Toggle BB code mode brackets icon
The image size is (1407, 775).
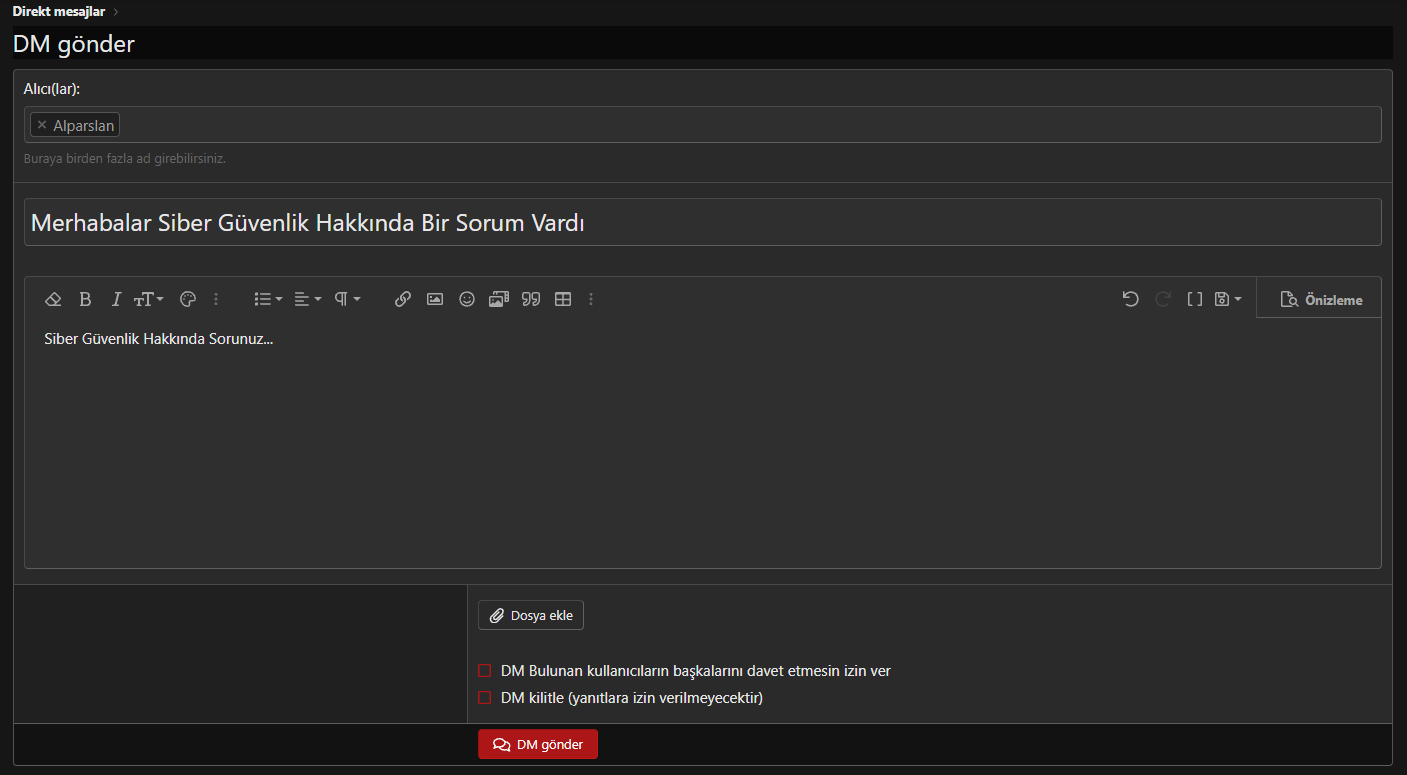1195,299
